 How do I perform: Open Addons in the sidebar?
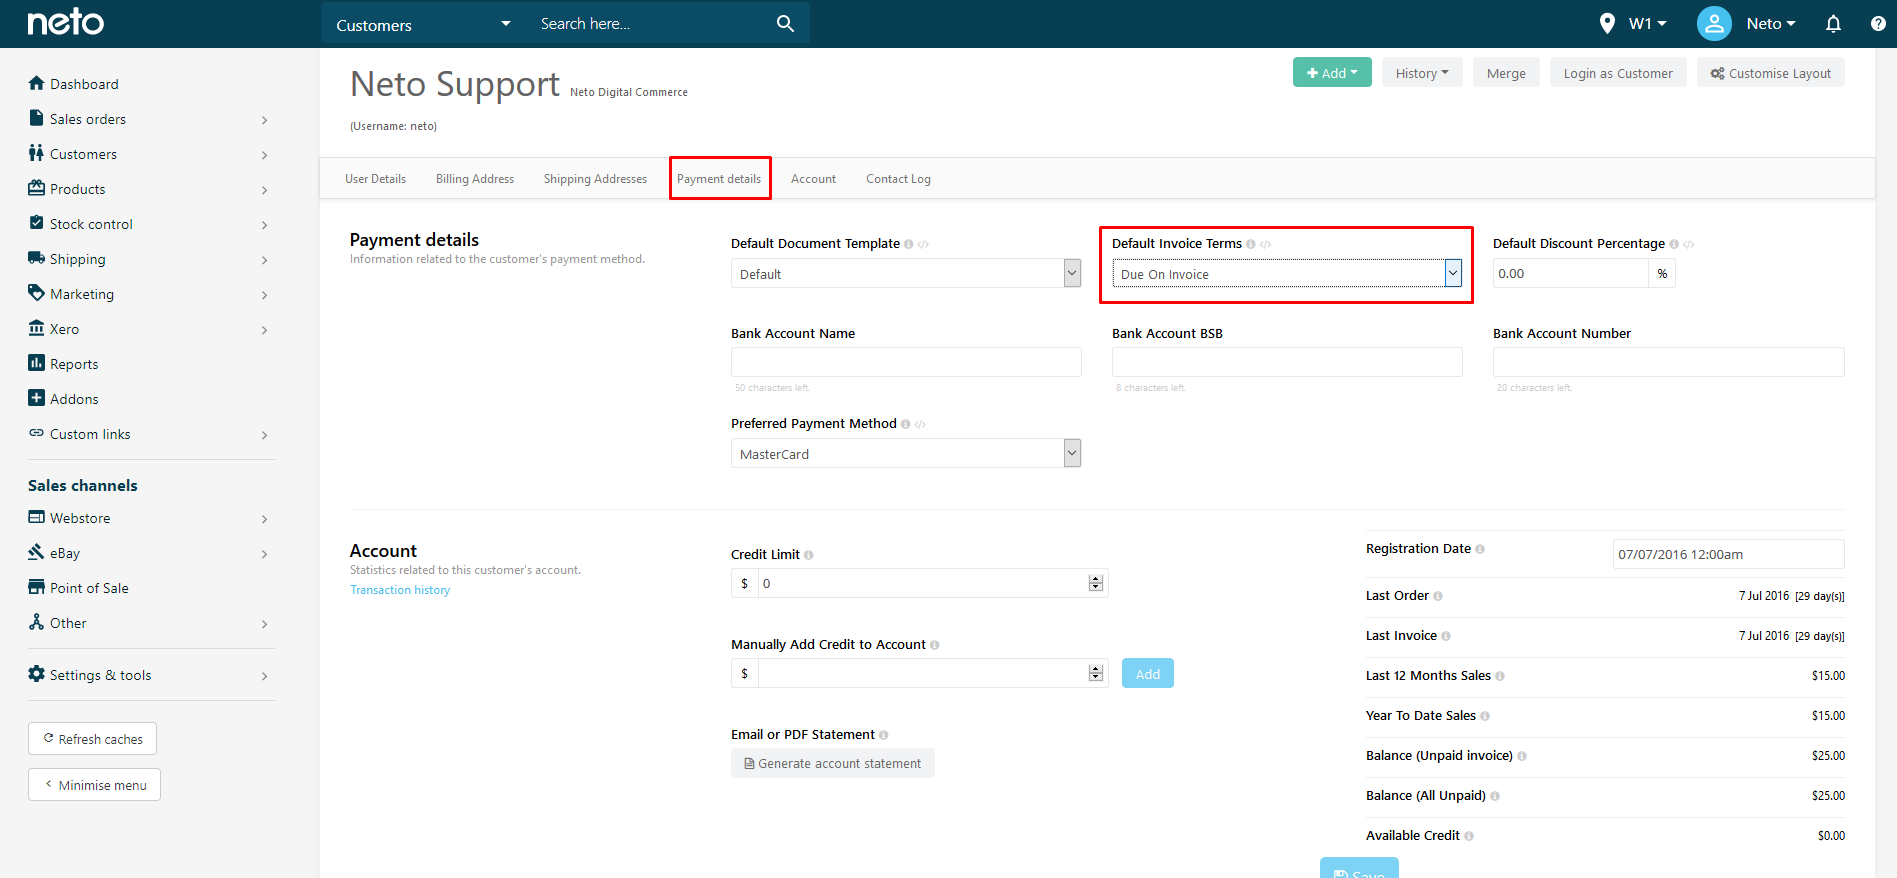(64, 399)
